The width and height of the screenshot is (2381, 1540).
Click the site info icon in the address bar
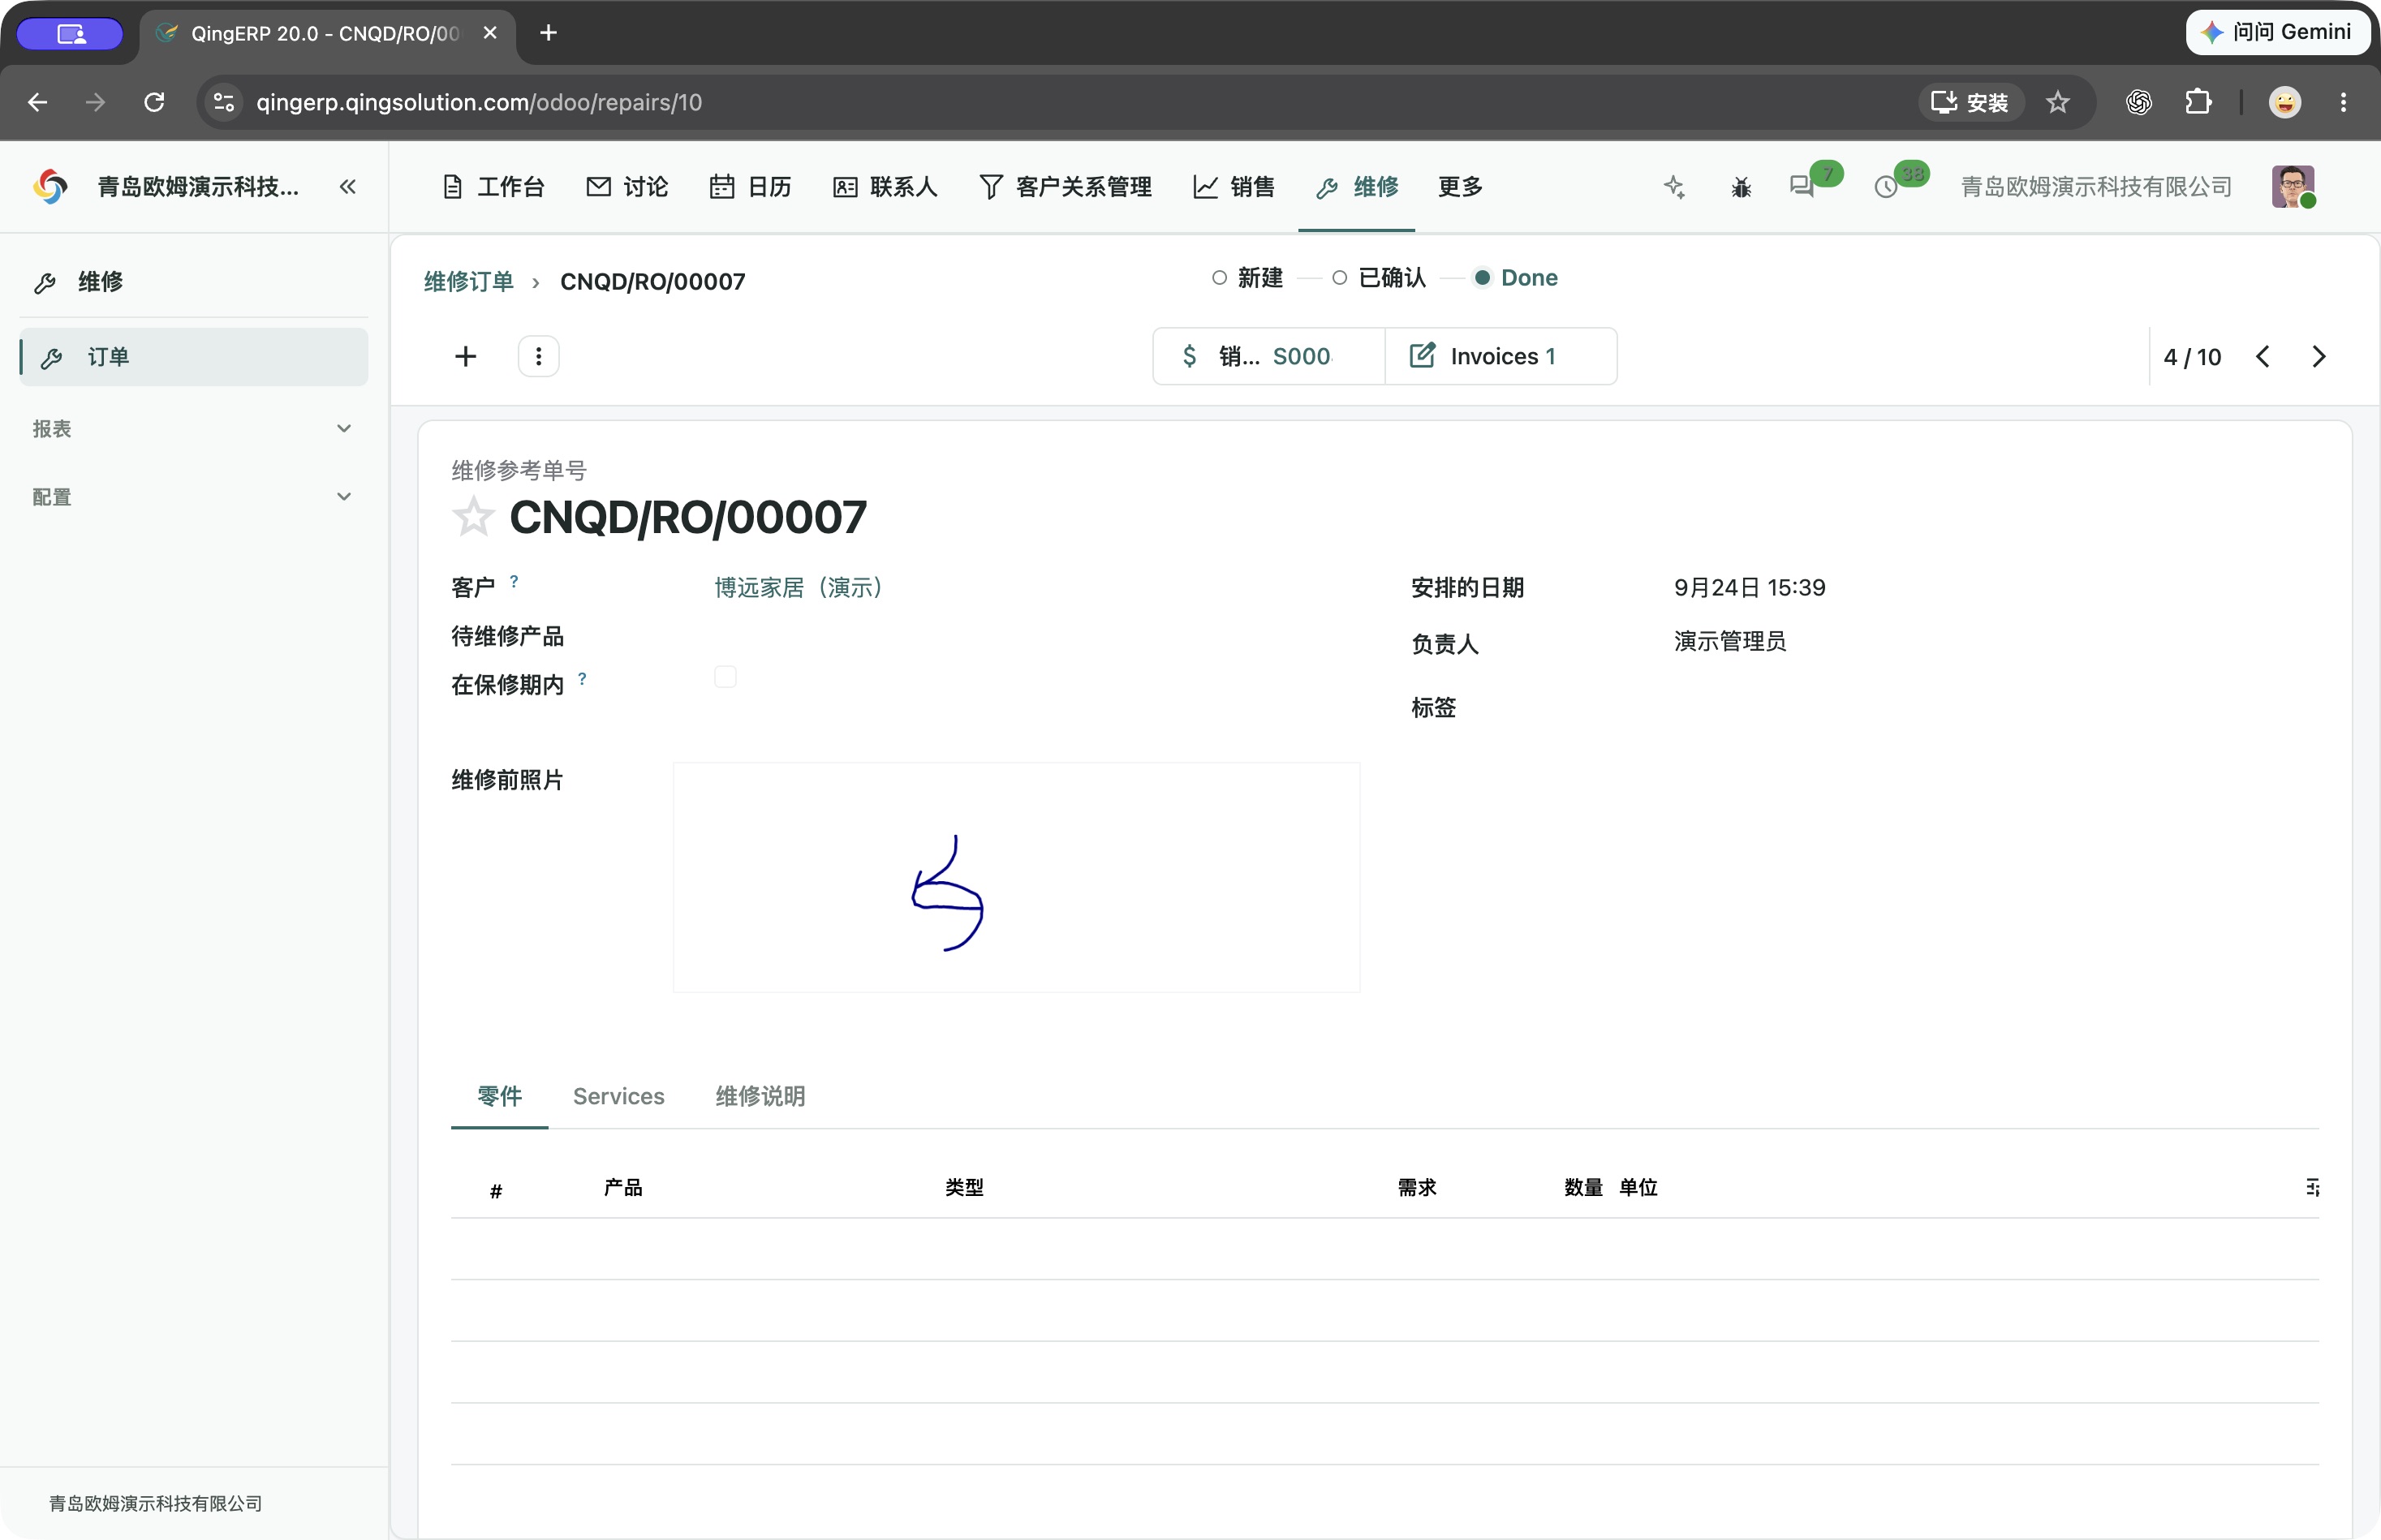[x=224, y=102]
